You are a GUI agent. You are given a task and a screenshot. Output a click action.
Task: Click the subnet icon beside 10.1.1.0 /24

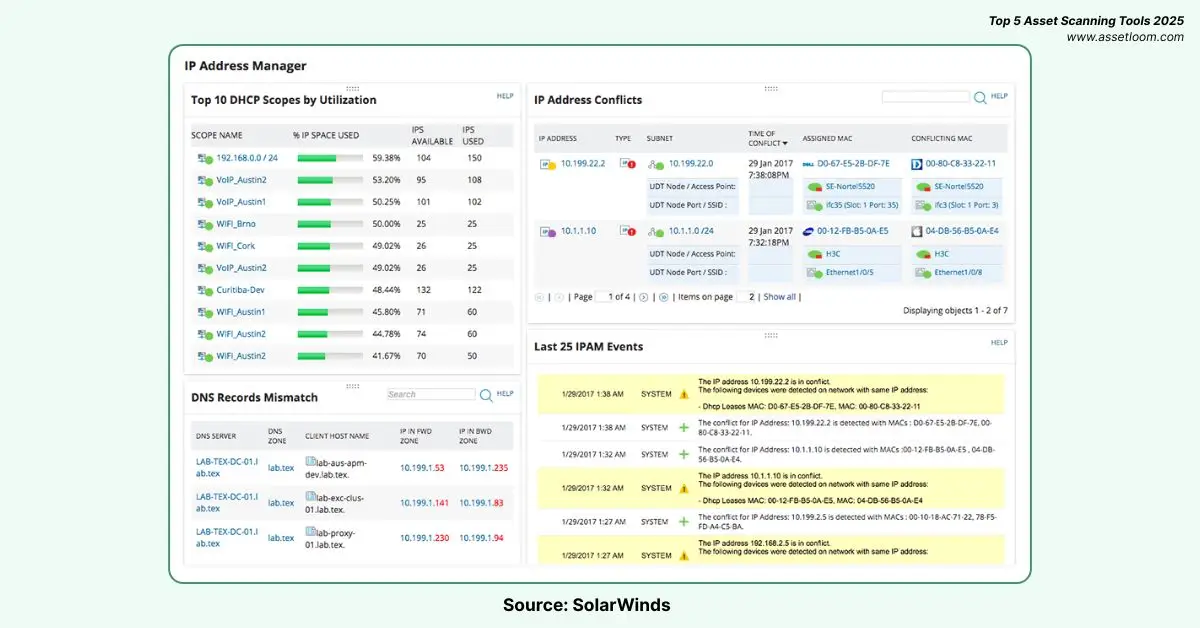point(656,231)
